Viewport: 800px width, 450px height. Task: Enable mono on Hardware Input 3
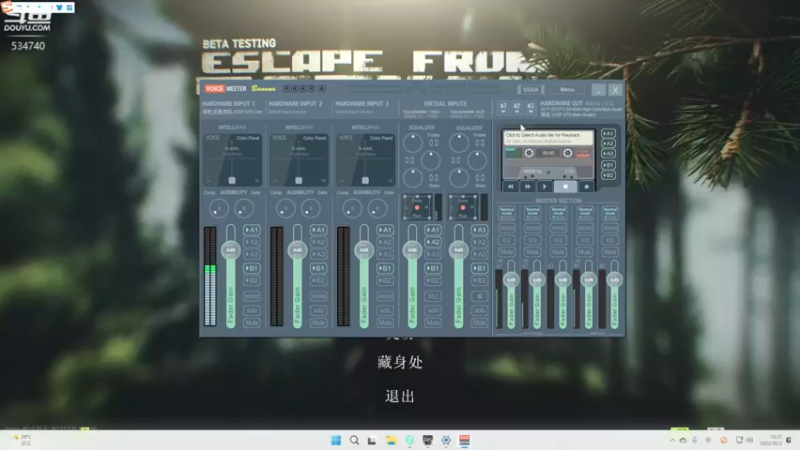click(x=385, y=296)
